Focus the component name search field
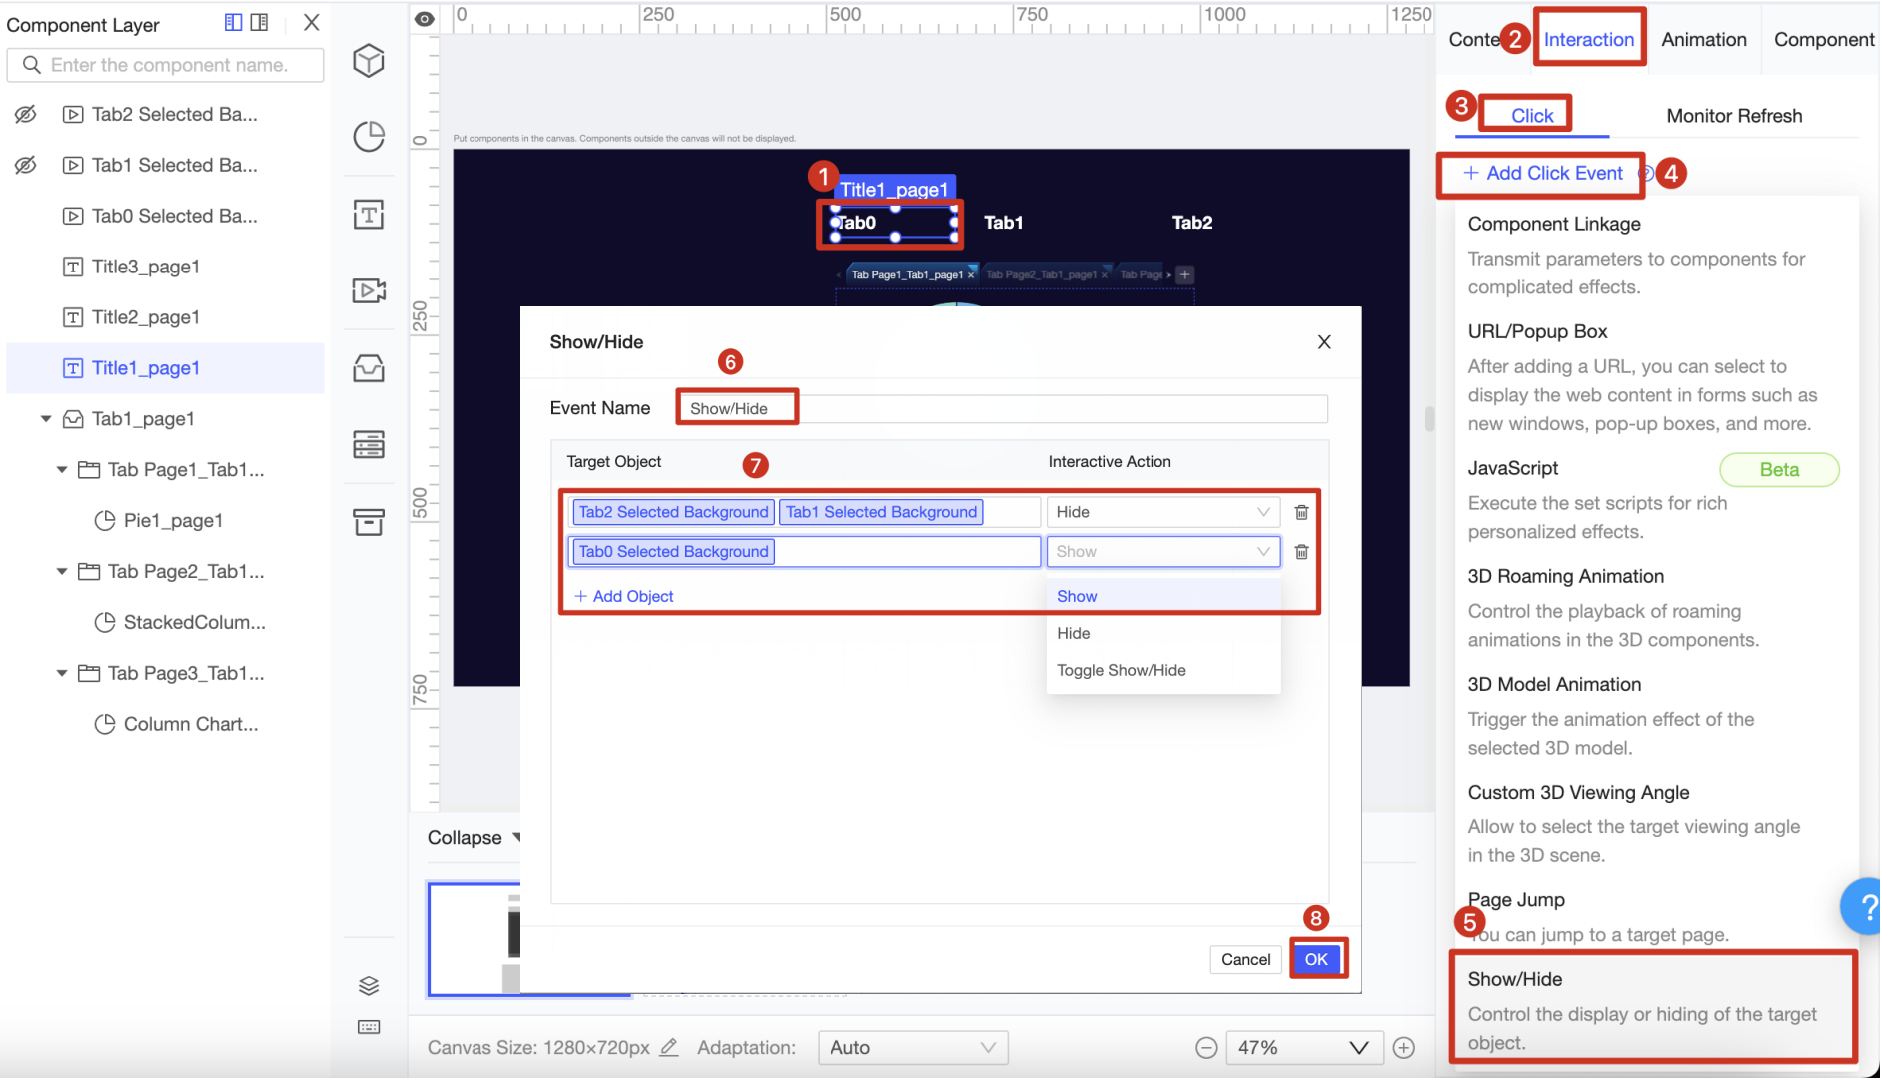The height and width of the screenshot is (1080, 1882). [x=166, y=65]
